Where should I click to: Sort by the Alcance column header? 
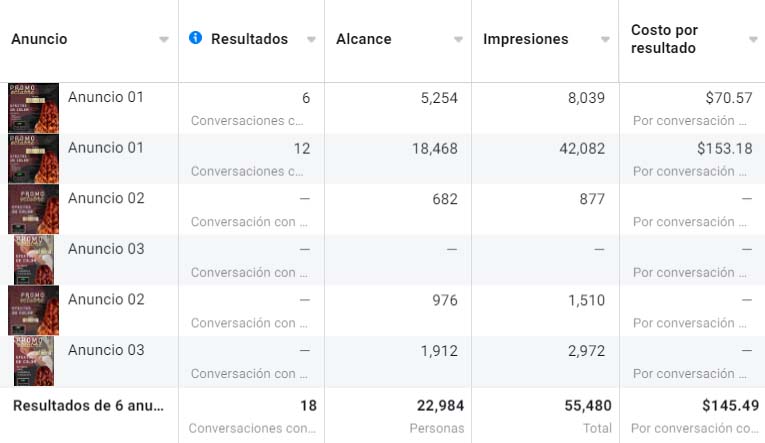364,39
